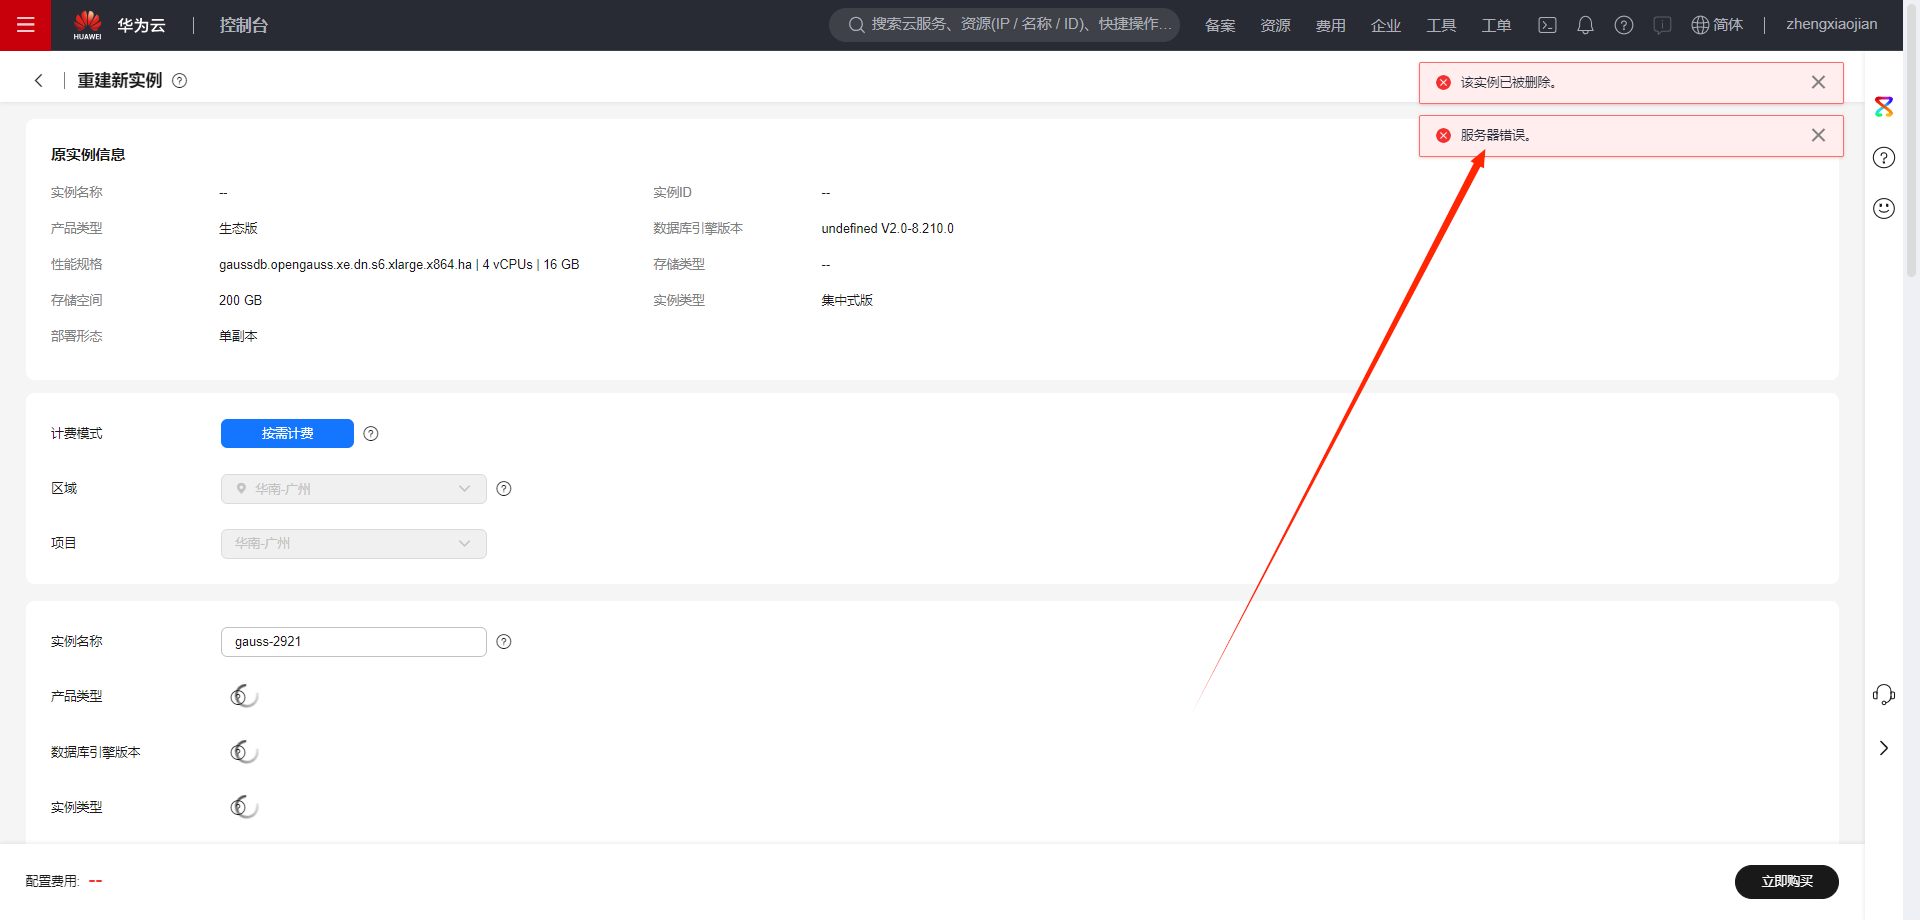Click the 计费模式 label
The image size is (1920, 920).
point(77,433)
